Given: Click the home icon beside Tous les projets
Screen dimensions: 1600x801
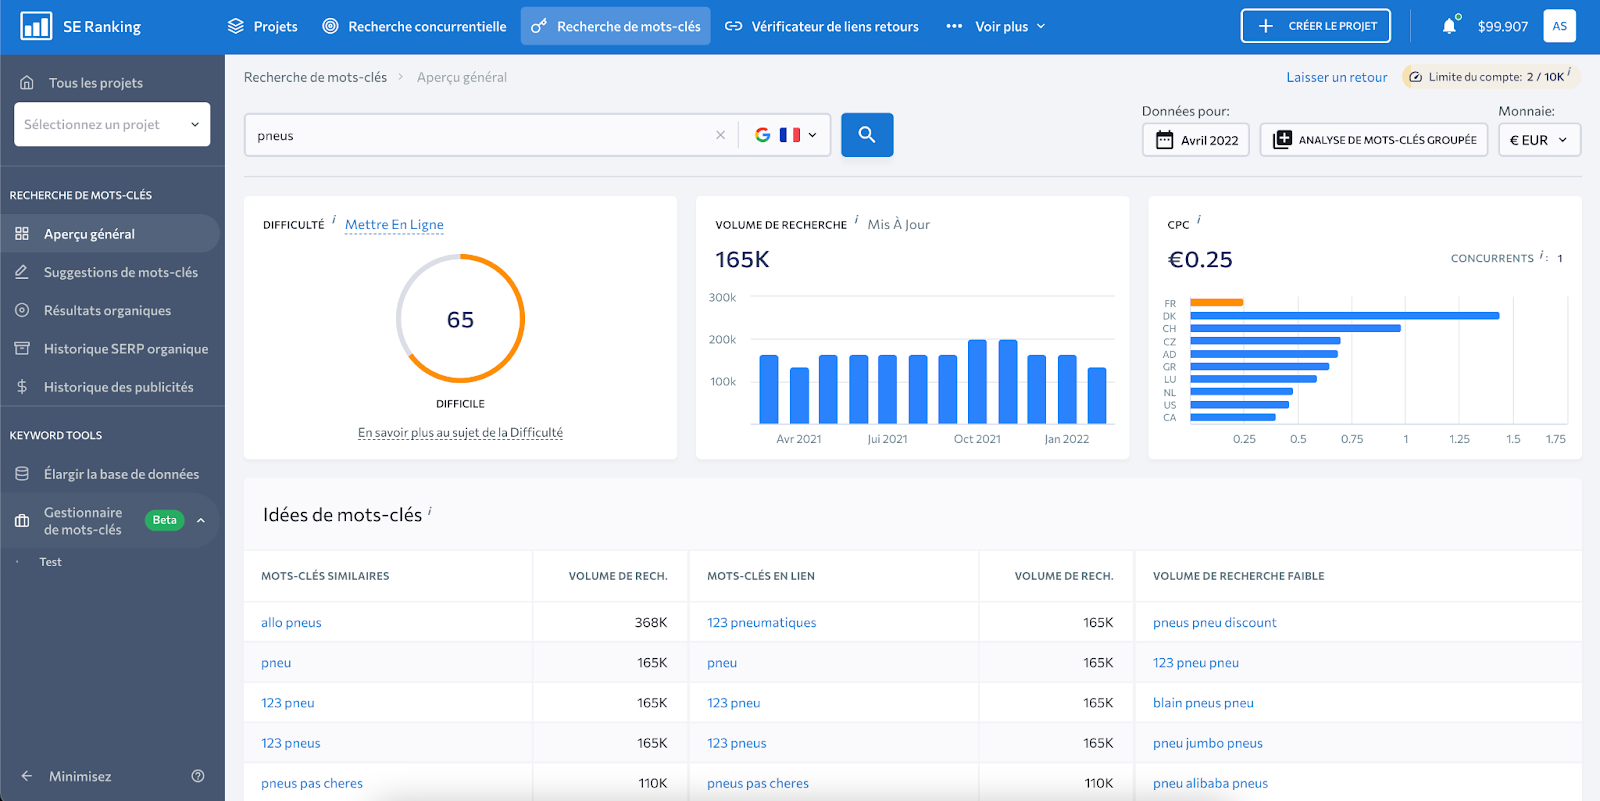Looking at the screenshot, I should pos(27,82).
